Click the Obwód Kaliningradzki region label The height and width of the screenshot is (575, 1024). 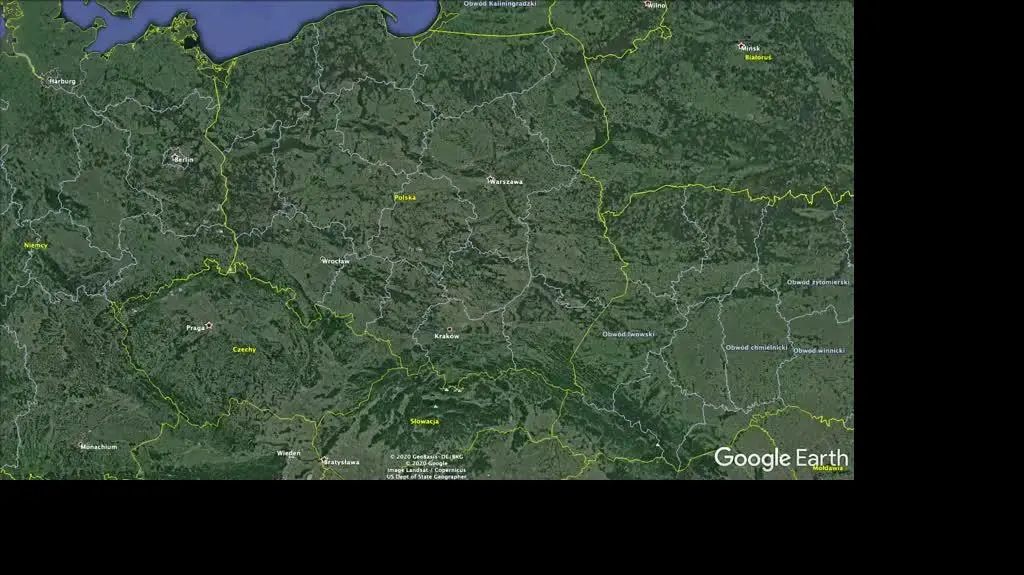500,4
